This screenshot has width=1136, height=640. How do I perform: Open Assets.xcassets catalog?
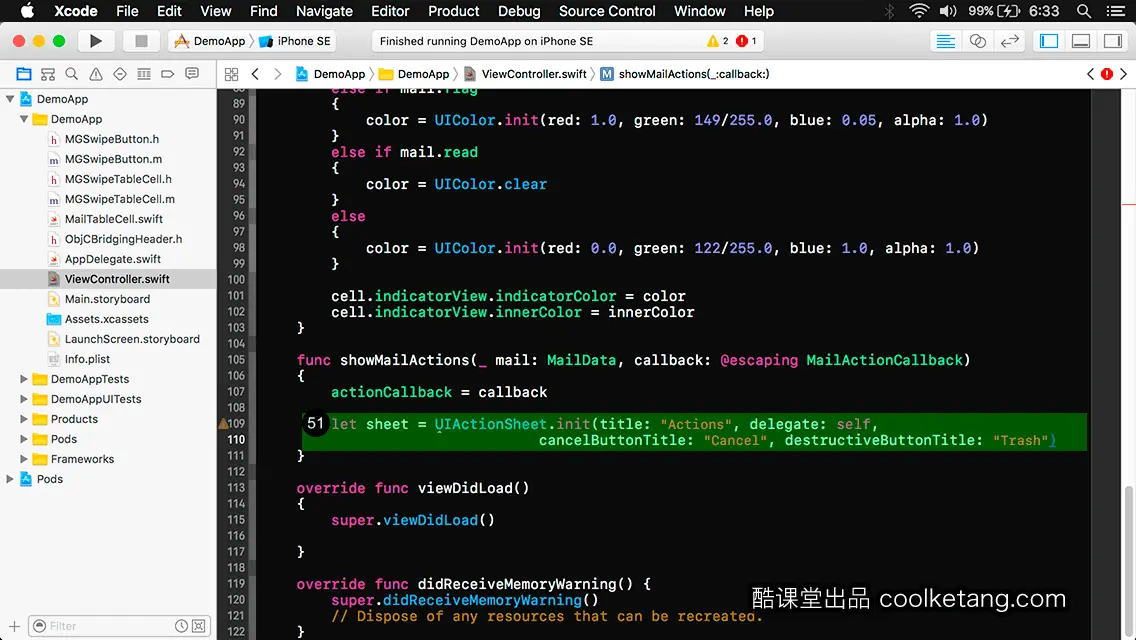(x=106, y=319)
